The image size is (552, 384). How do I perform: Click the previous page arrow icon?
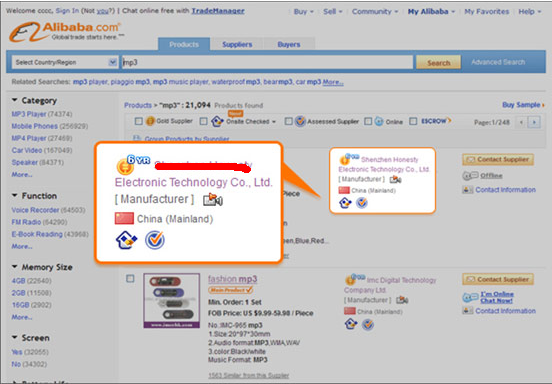521,122
